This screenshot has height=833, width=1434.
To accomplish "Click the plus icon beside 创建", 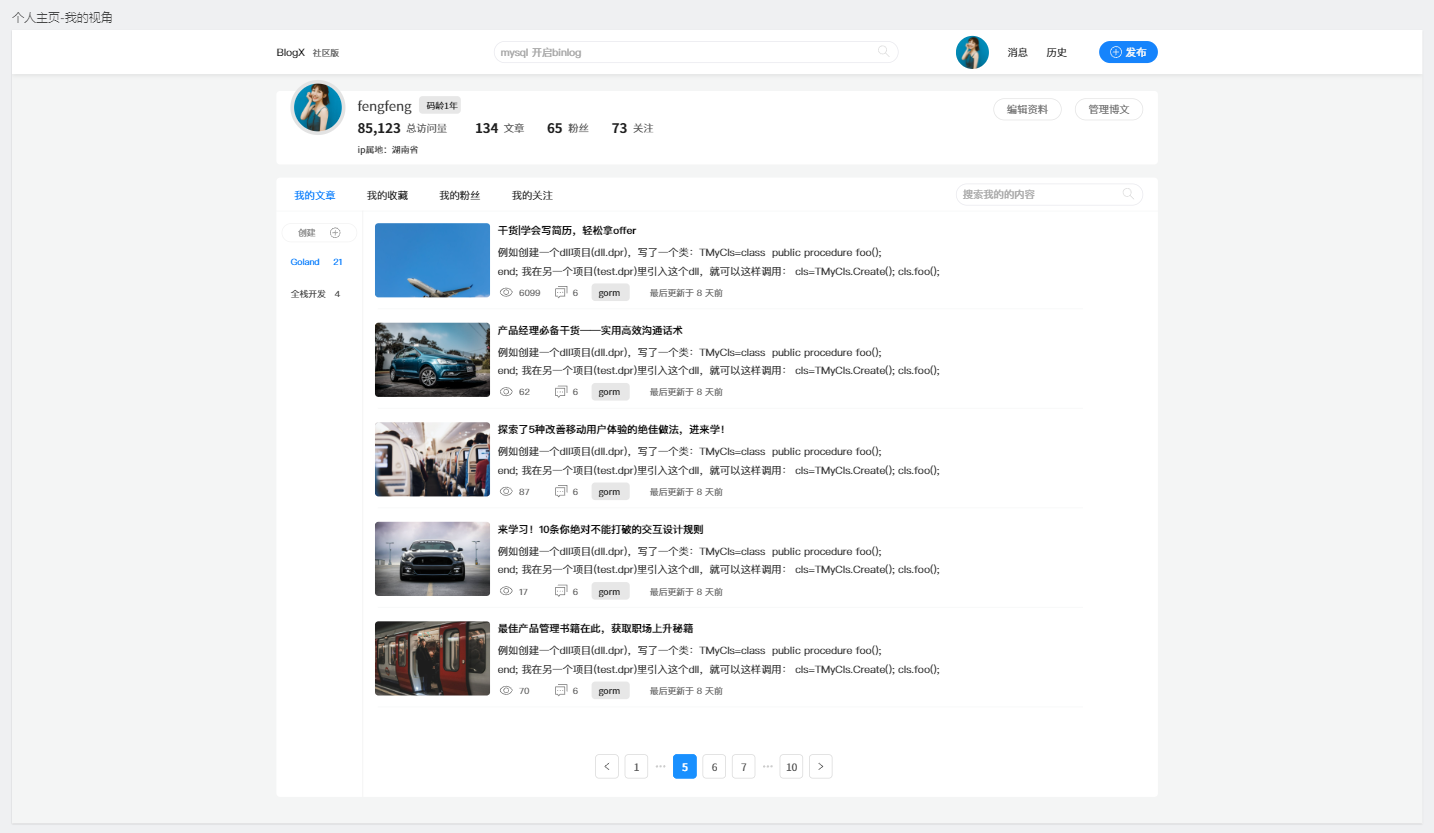I will [335, 233].
